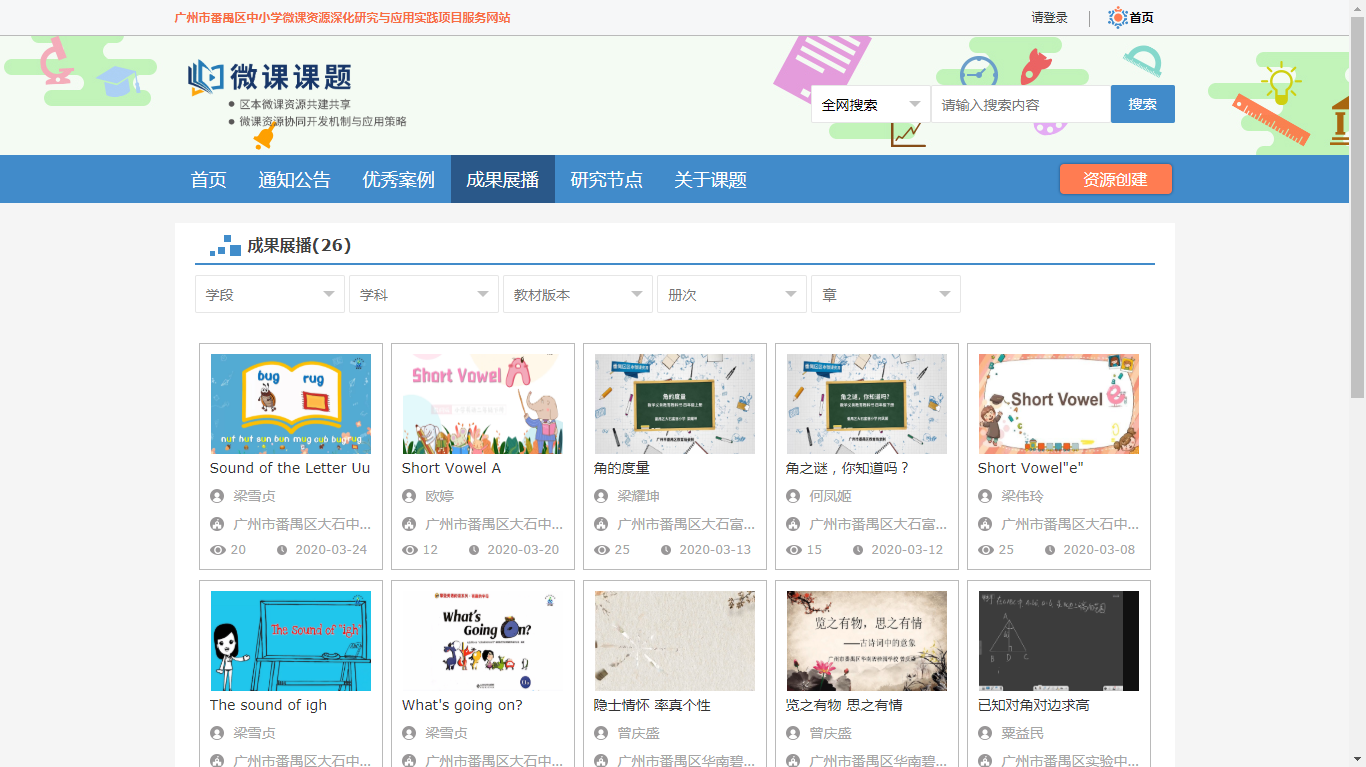Click author icon beside 何凤姬
The height and width of the screenshot is (767, 1366).
793,496
